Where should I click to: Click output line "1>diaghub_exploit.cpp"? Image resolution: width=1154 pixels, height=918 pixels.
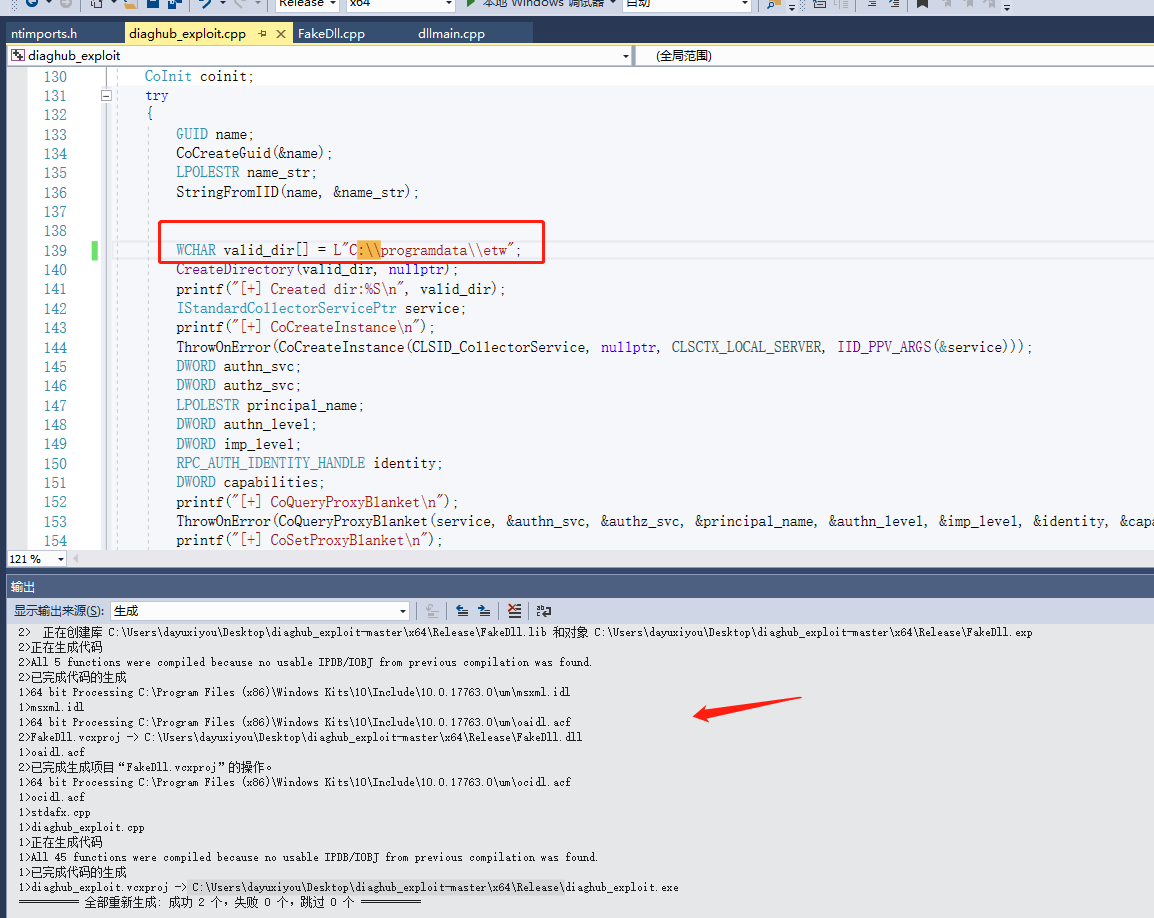coord(81,827)
